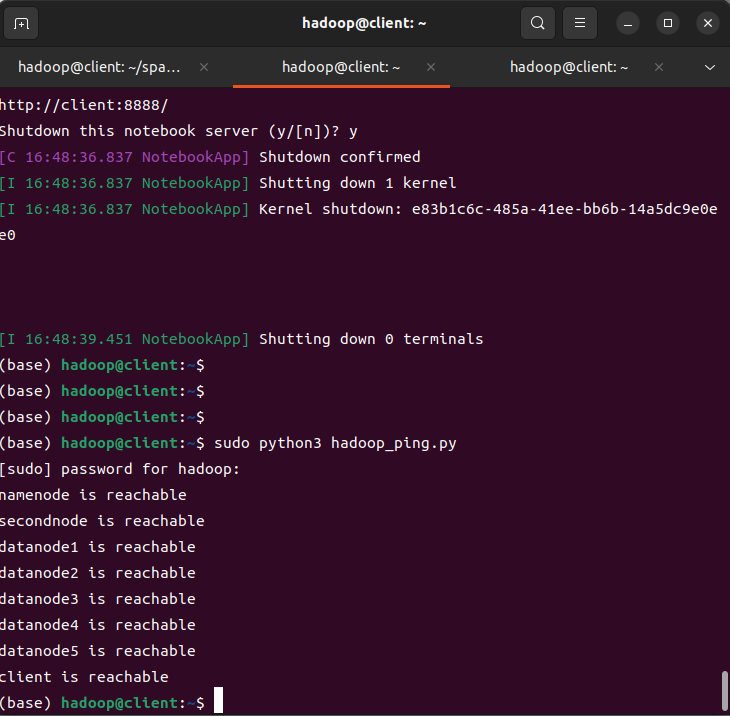Click 'client is reachable' output
Image resolution: width=730 pixels, height=716 pixels.
(x=84, y=677)
